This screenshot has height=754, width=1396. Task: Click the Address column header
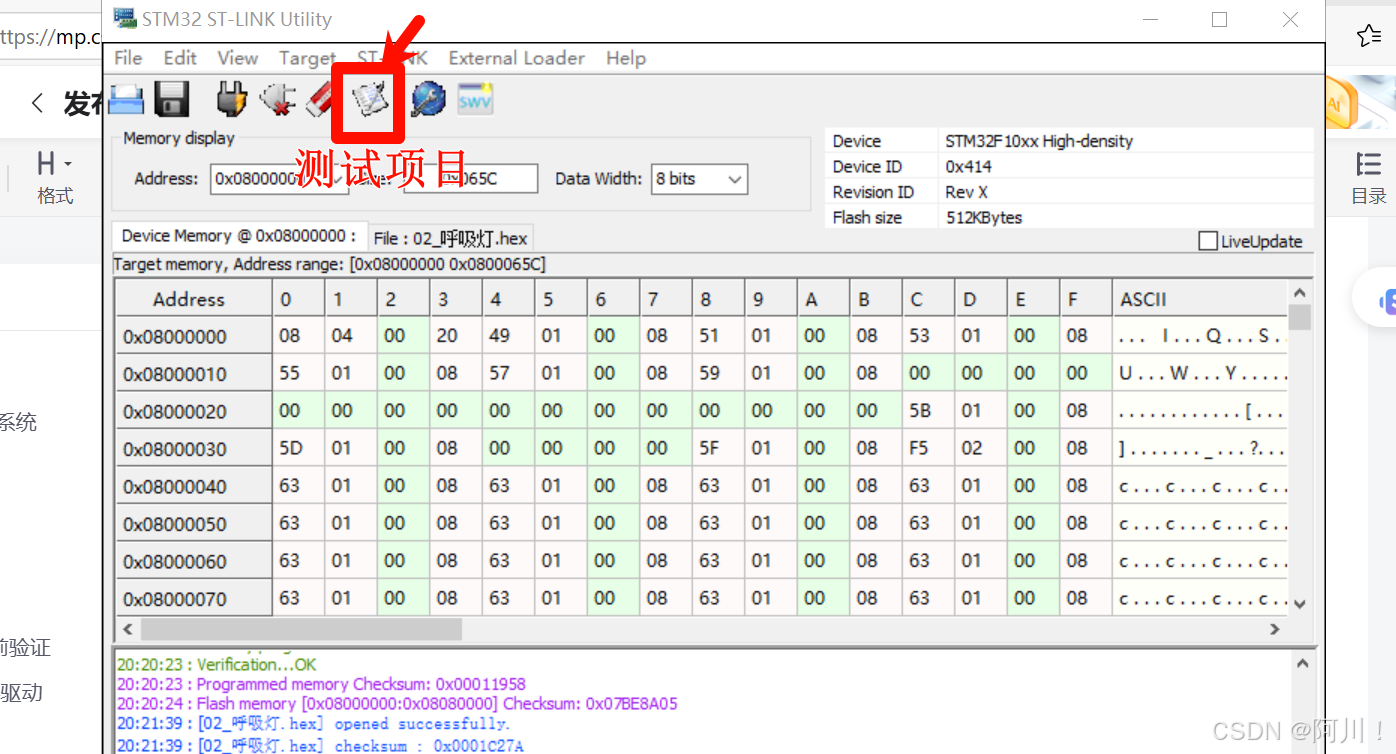[194, 299]
